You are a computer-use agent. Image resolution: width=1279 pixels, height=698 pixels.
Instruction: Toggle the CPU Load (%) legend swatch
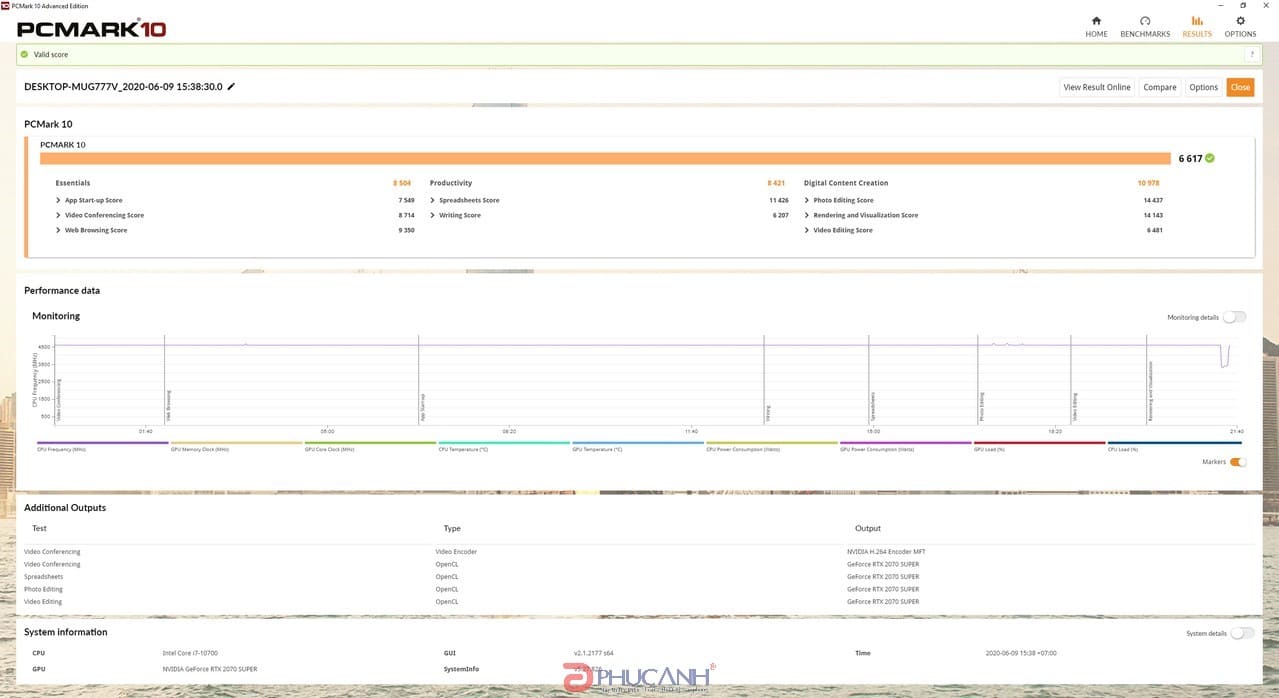(x=1175, y=443)
